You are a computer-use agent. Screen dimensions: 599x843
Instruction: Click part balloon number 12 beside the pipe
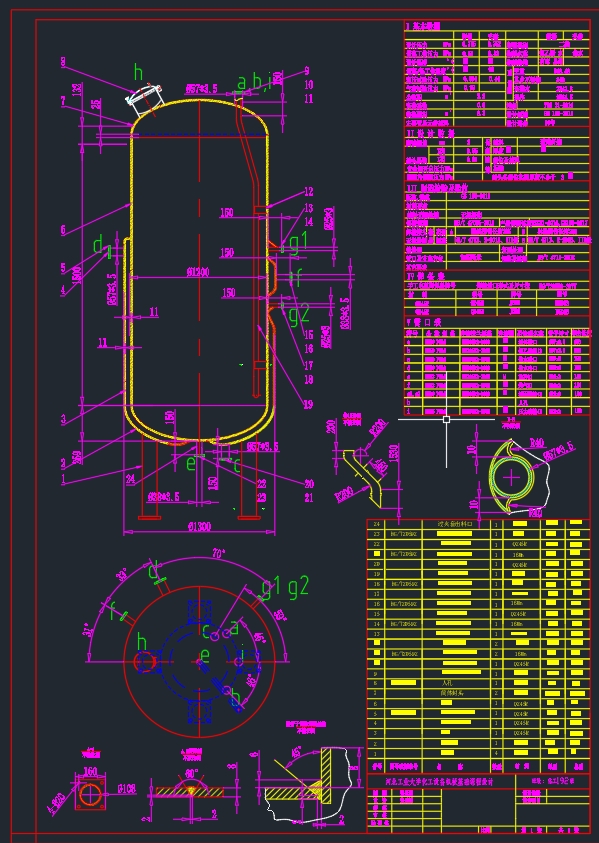click(x=308, y=191)
